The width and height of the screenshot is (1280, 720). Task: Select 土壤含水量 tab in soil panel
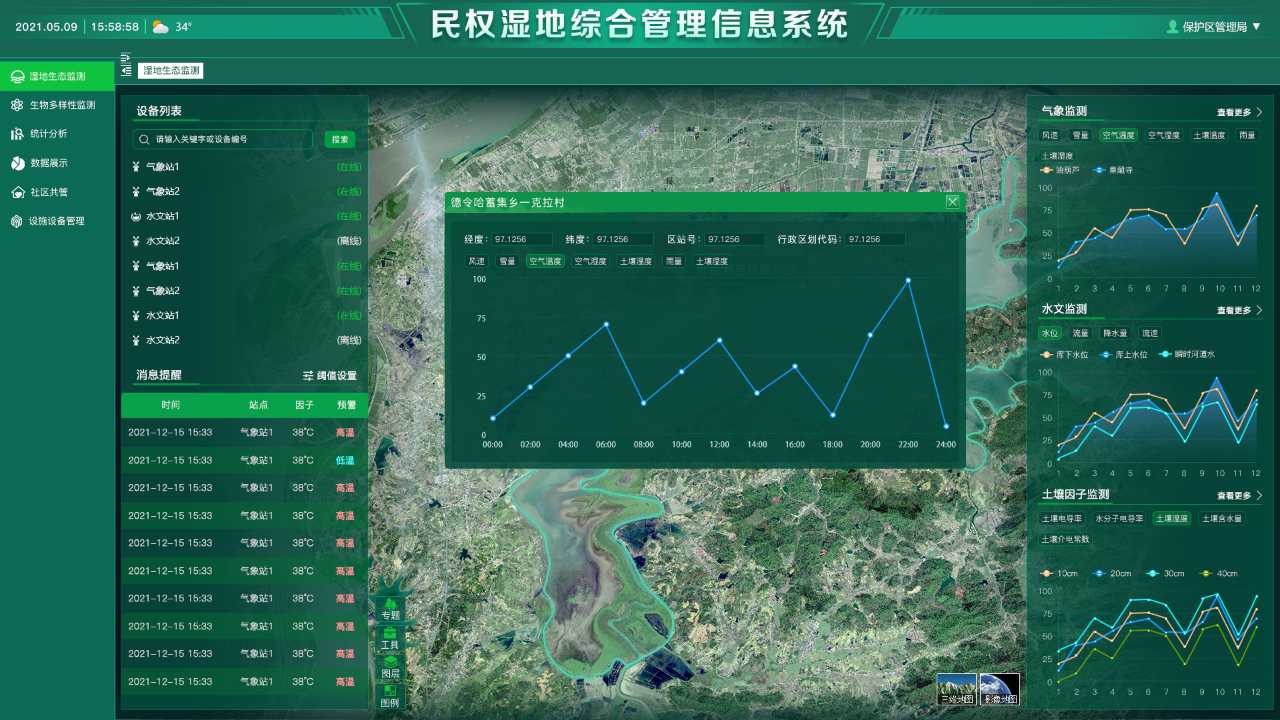pos(1221,519)
